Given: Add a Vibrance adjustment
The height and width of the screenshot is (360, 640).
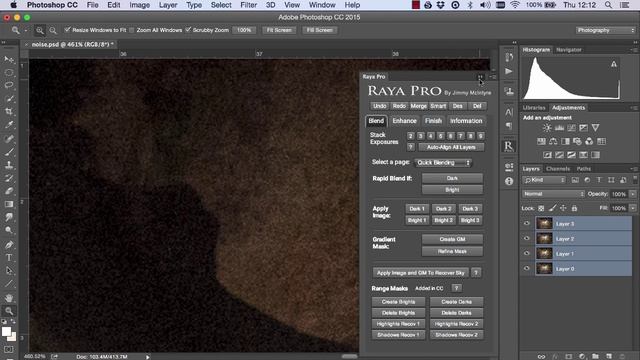Looking at the screenshot, I should [596, 128].
